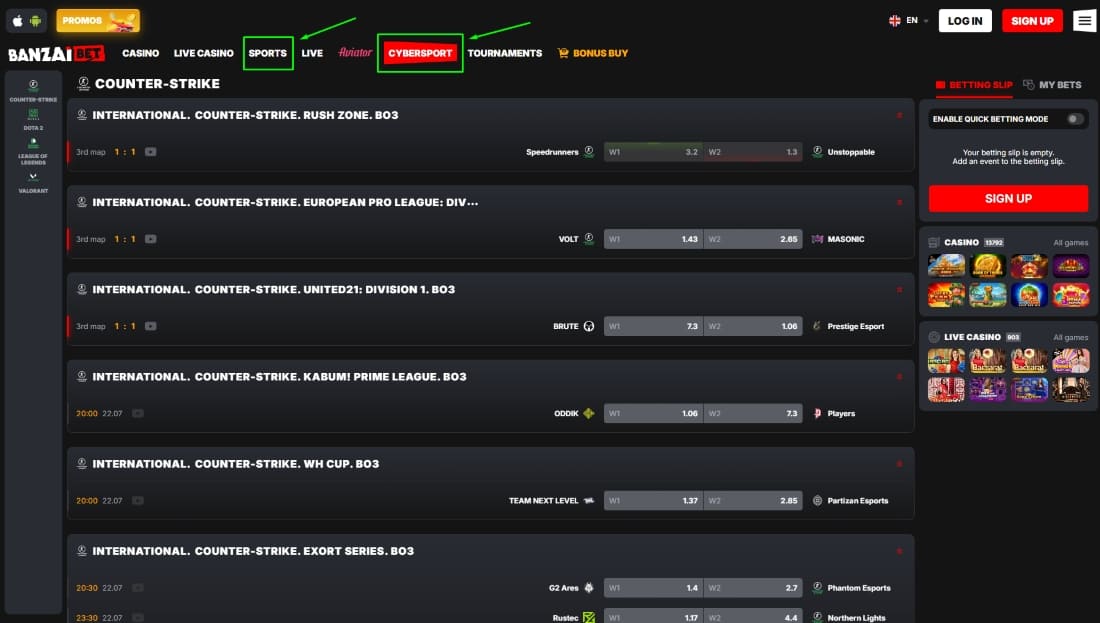Click red marker on United21 Division 1
The width and height of the screenshot is (1100, 623).
tap(899, 290)
